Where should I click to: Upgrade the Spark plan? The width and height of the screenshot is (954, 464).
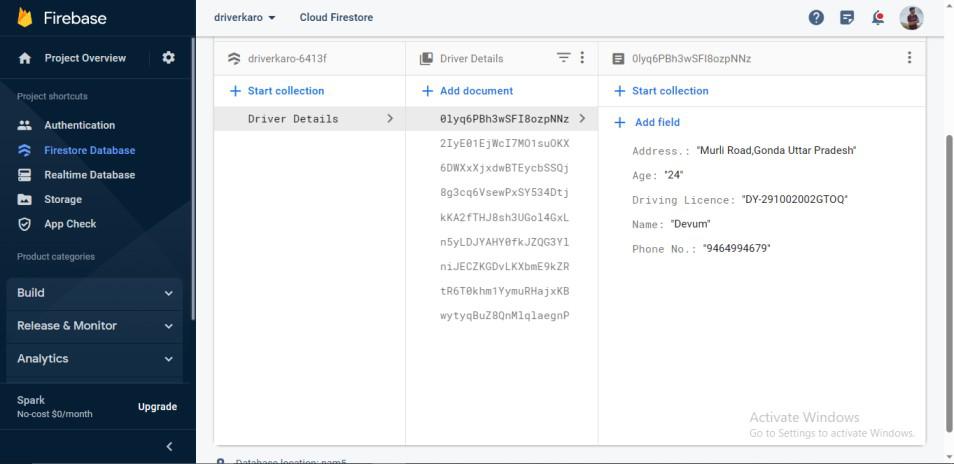coord(157,407)
